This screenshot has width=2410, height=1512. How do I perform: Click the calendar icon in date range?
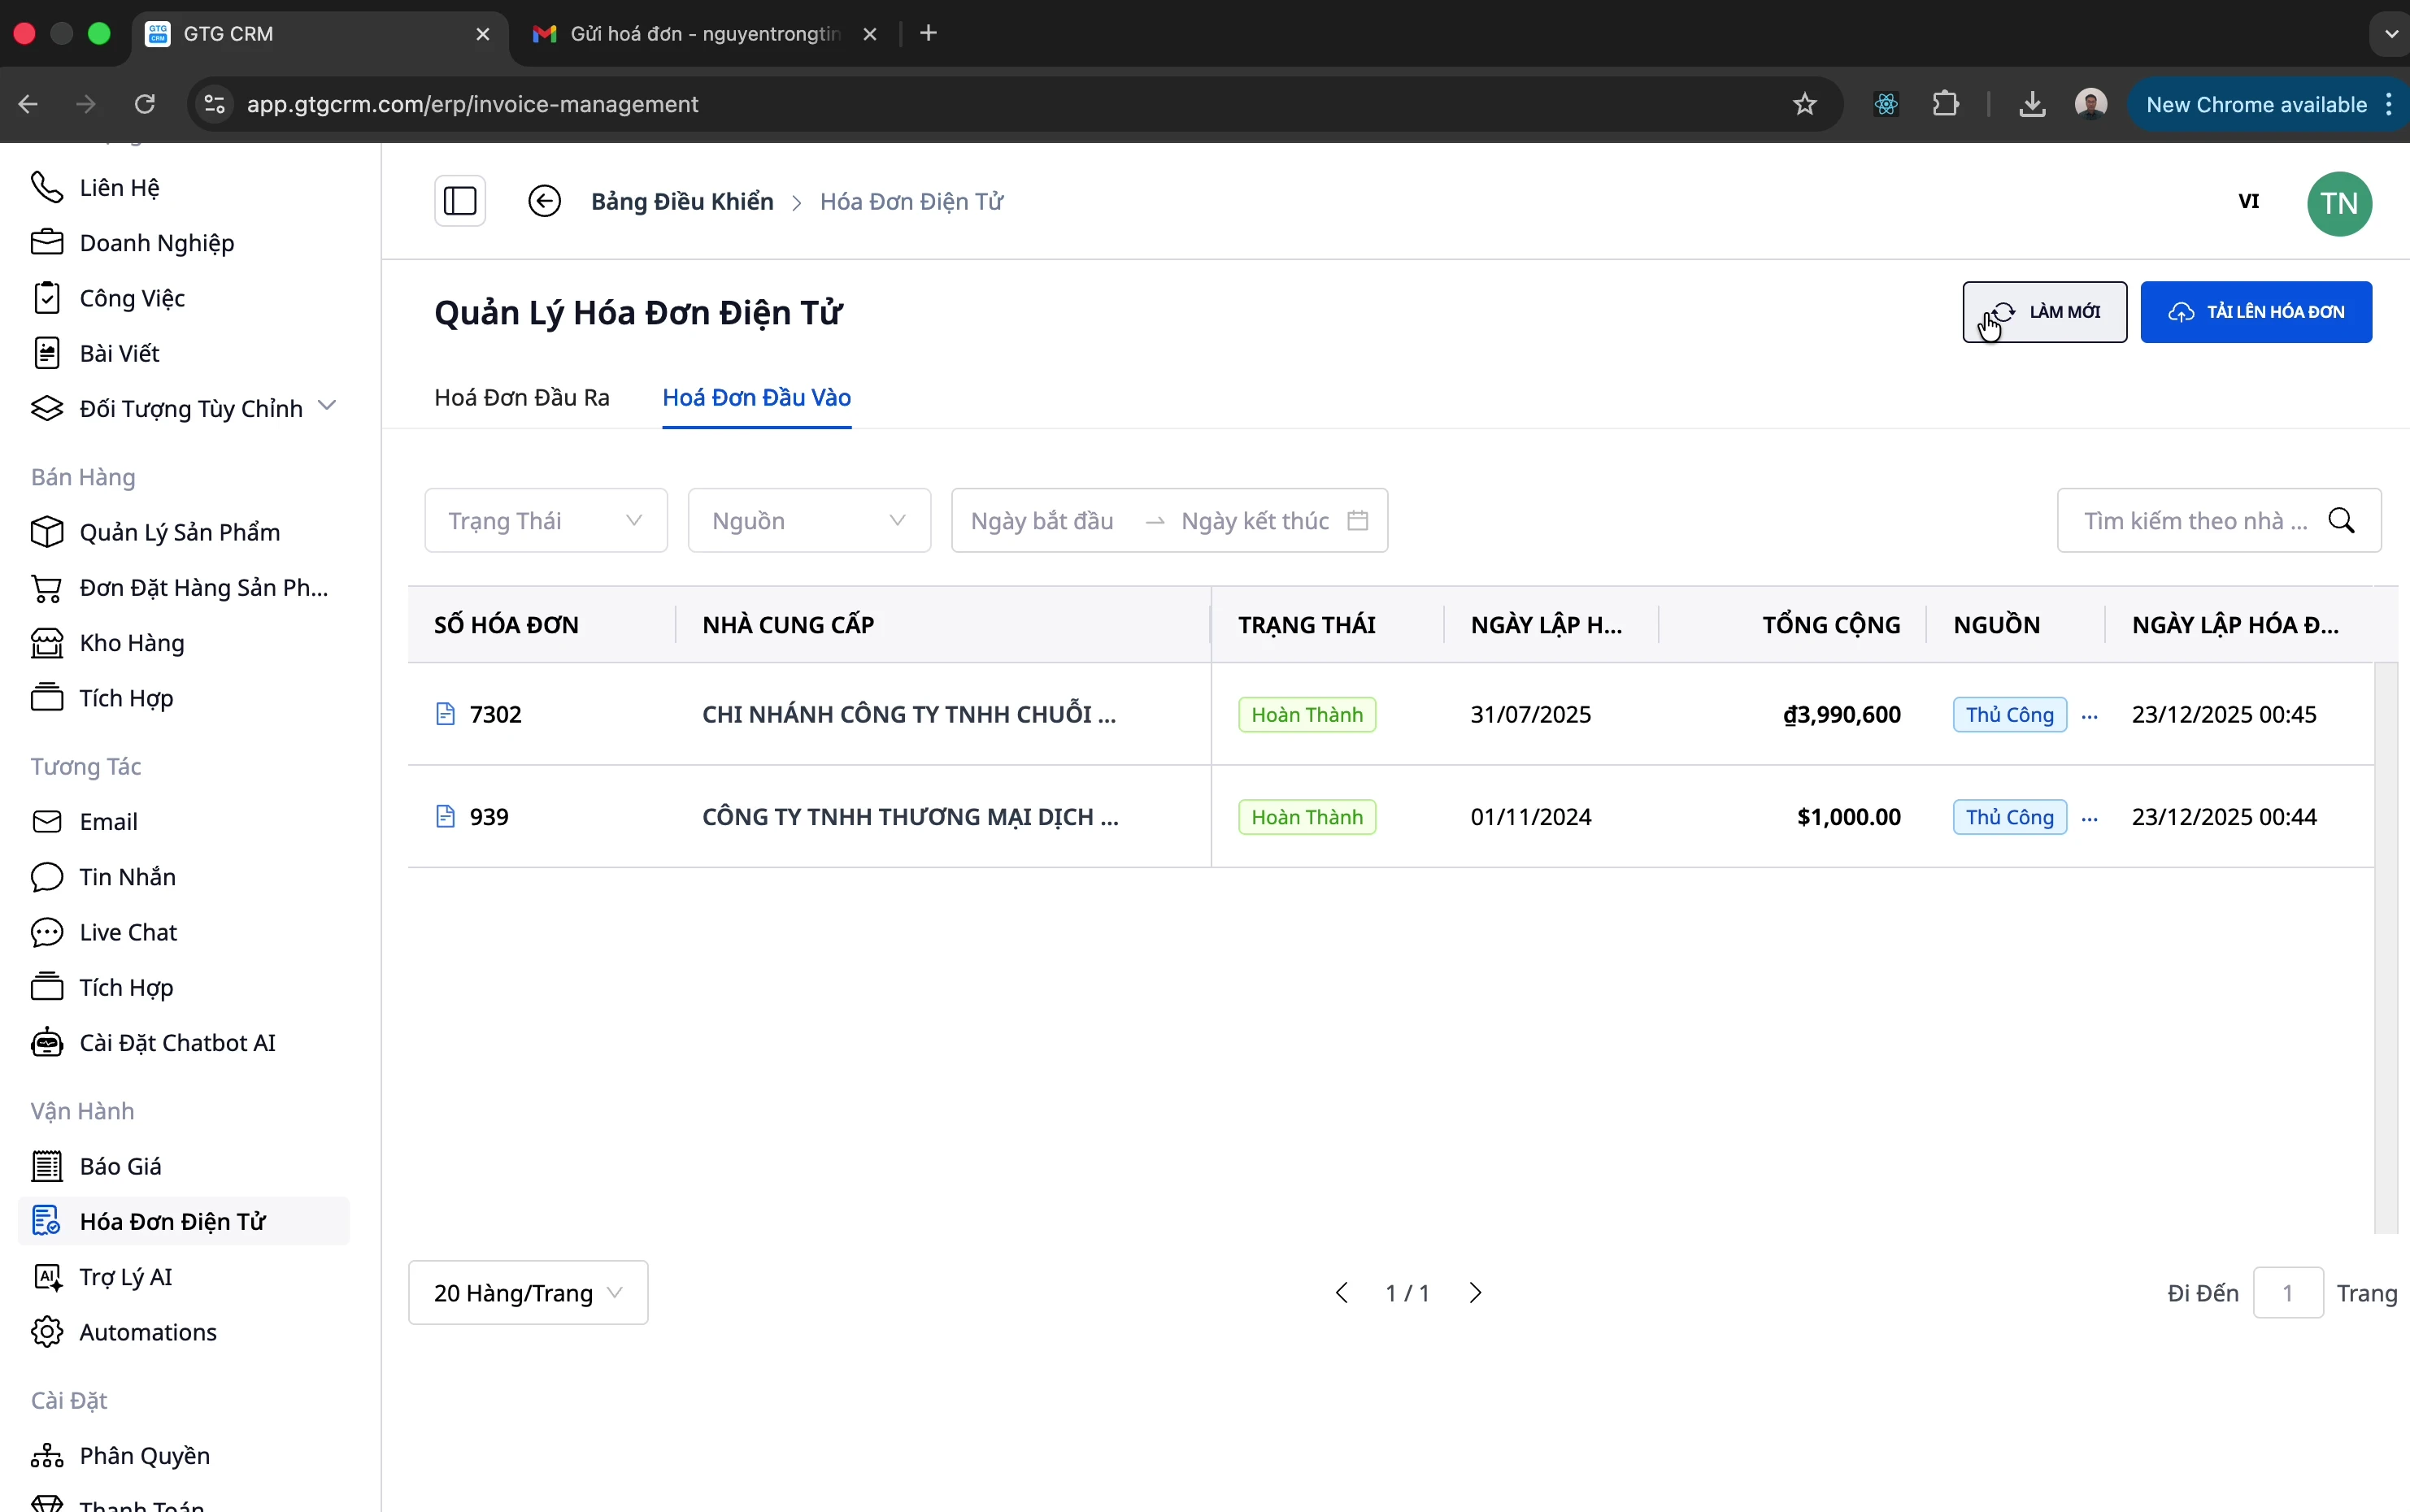(x=1357, y=520)
